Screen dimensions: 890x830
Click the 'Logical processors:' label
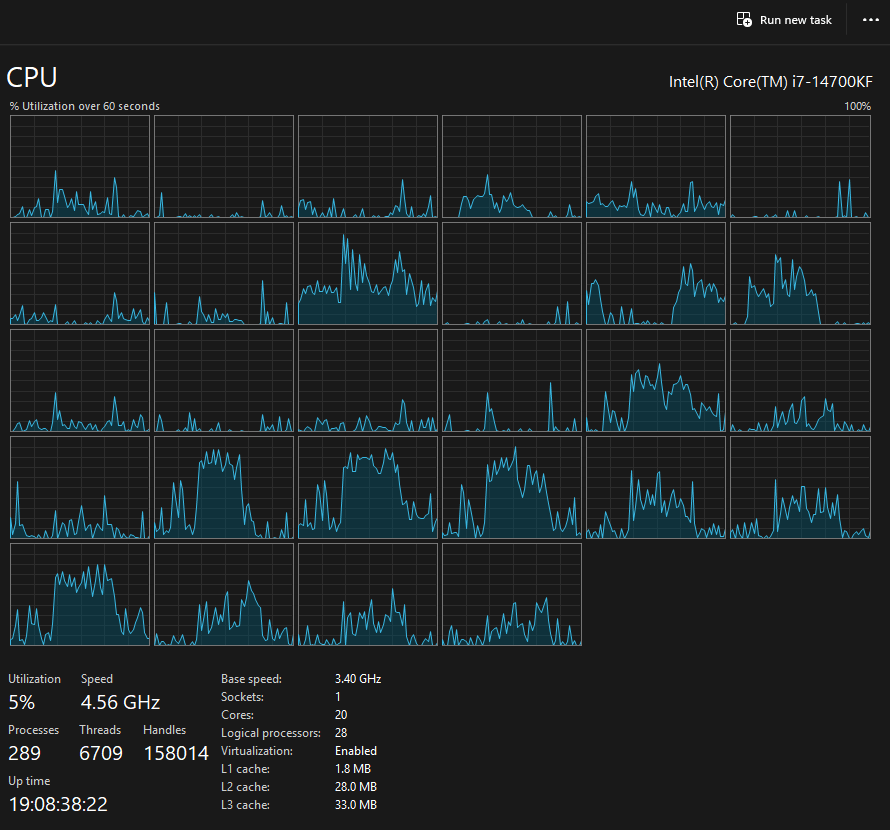(x=271, y=733)
